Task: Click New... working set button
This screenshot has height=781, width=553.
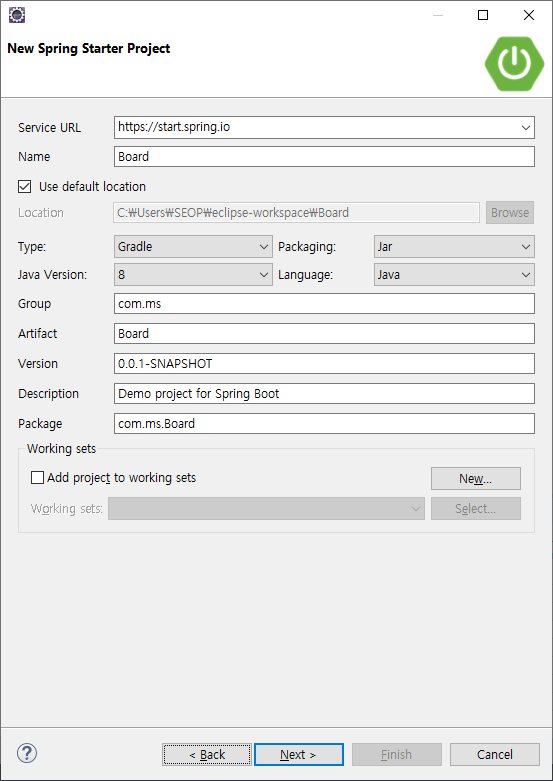Action: (476, 479)
